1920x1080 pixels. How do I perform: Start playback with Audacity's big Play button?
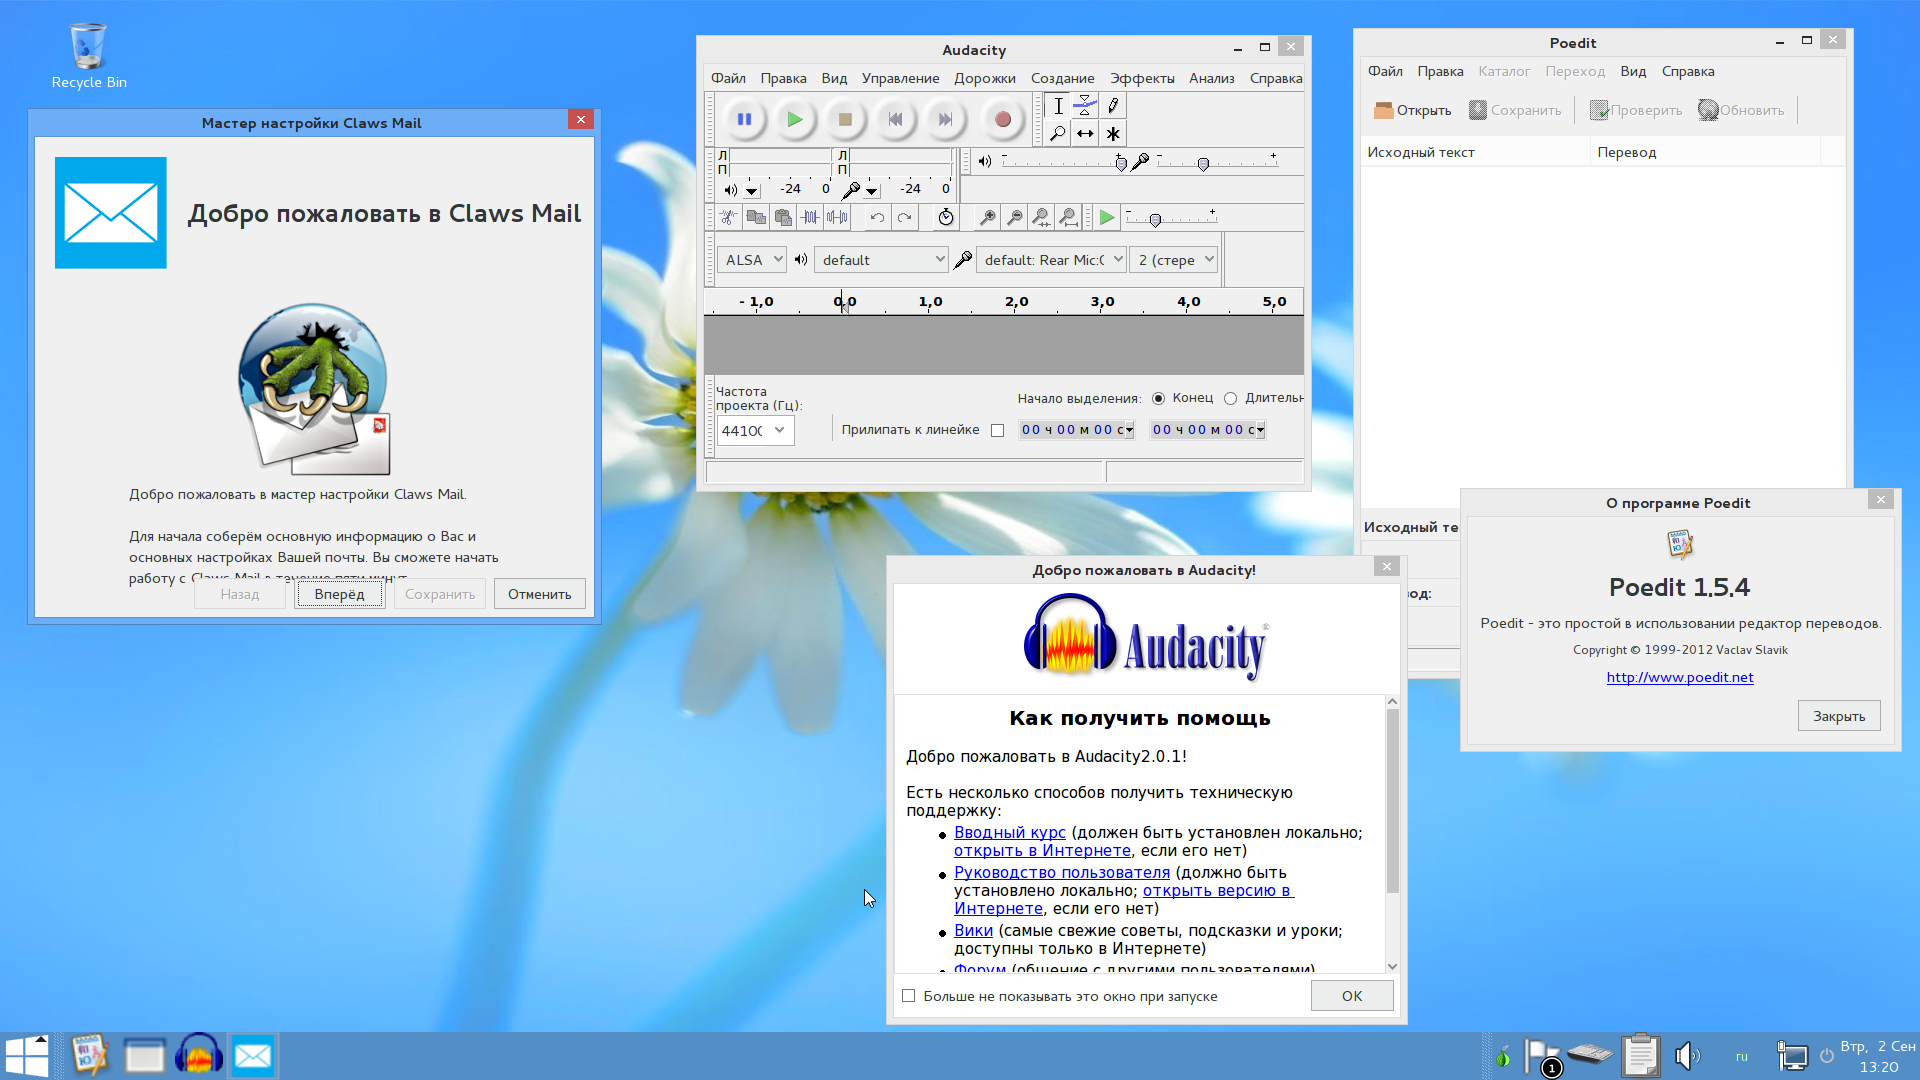pyautogui.click(x=794, y=119)
